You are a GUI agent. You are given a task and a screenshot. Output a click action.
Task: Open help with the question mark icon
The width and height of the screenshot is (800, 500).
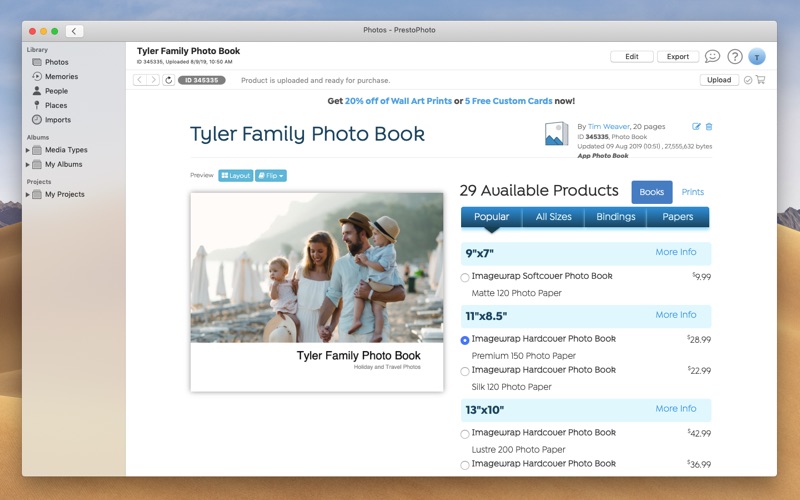coord(735,56)
